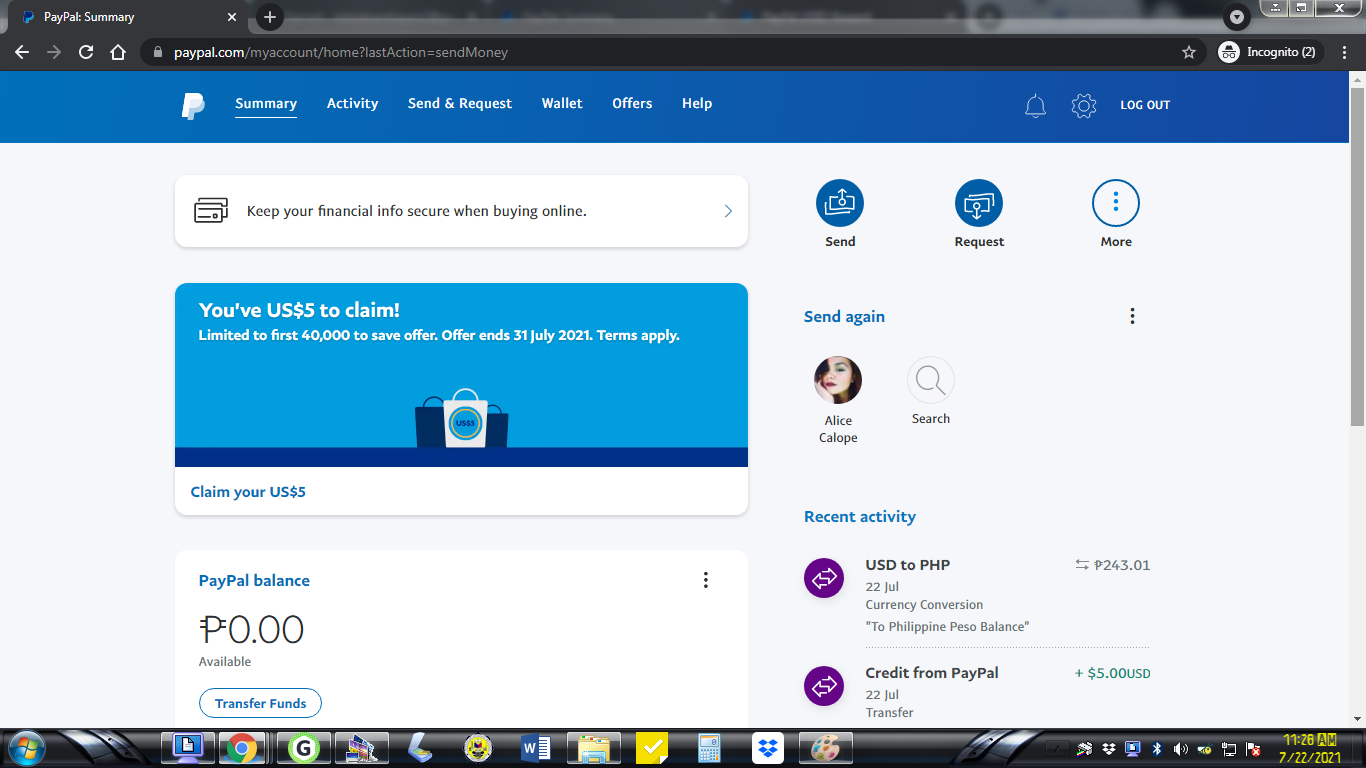Image resolution: width=1366 pixels, height=768 pixels.
Task: Click the taskbar clock and date
Action: [1311, 749]
